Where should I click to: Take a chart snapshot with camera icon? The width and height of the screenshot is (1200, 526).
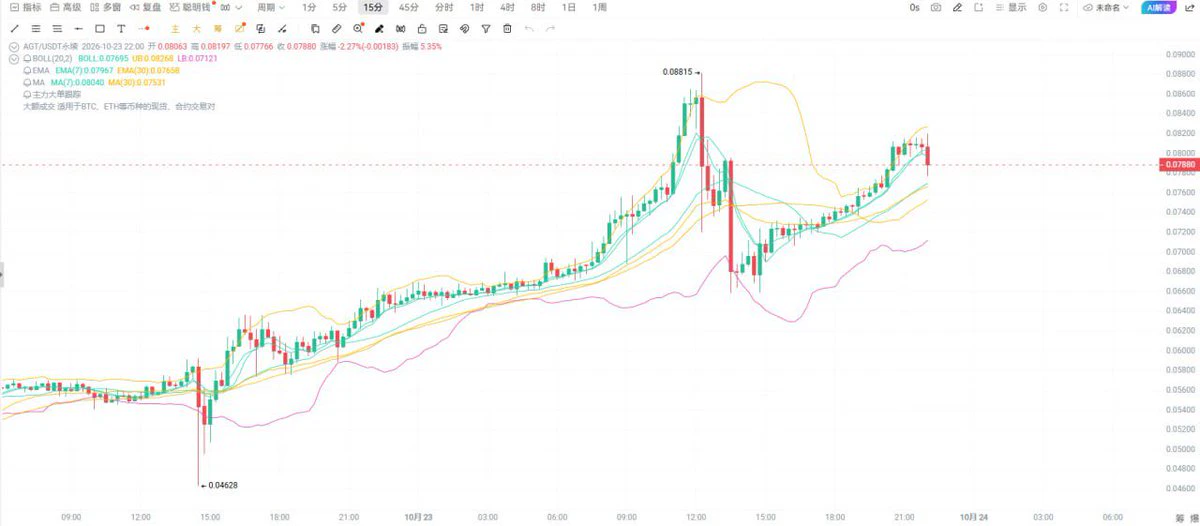(x=936, y=7)
